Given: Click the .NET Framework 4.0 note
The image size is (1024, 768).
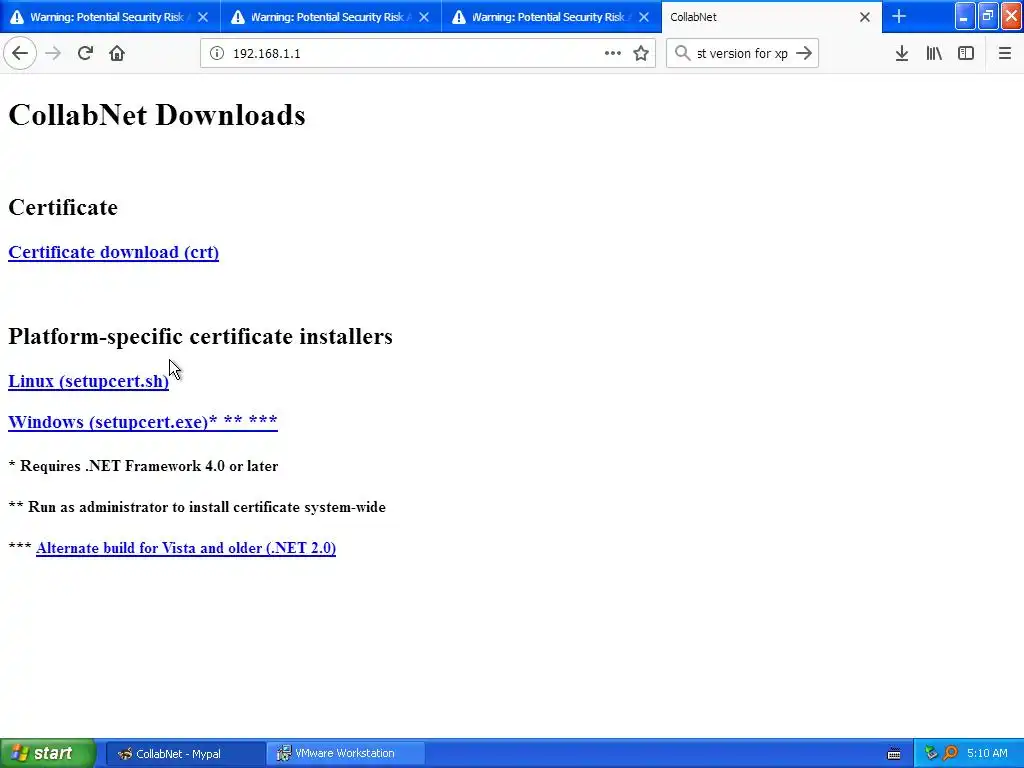Looking at the screenshot, I should [144, 466].
